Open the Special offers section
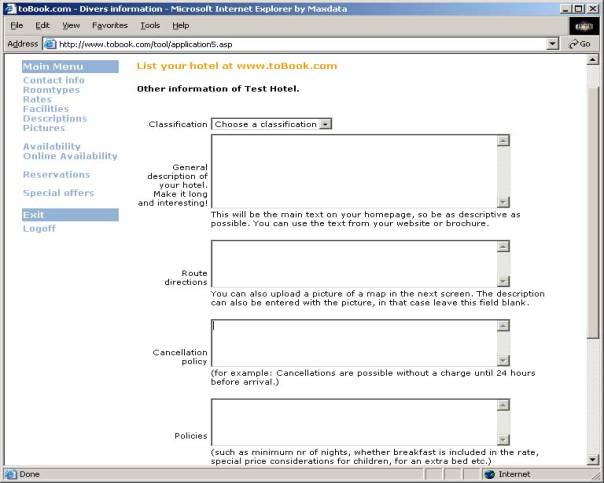 (58, 193)
